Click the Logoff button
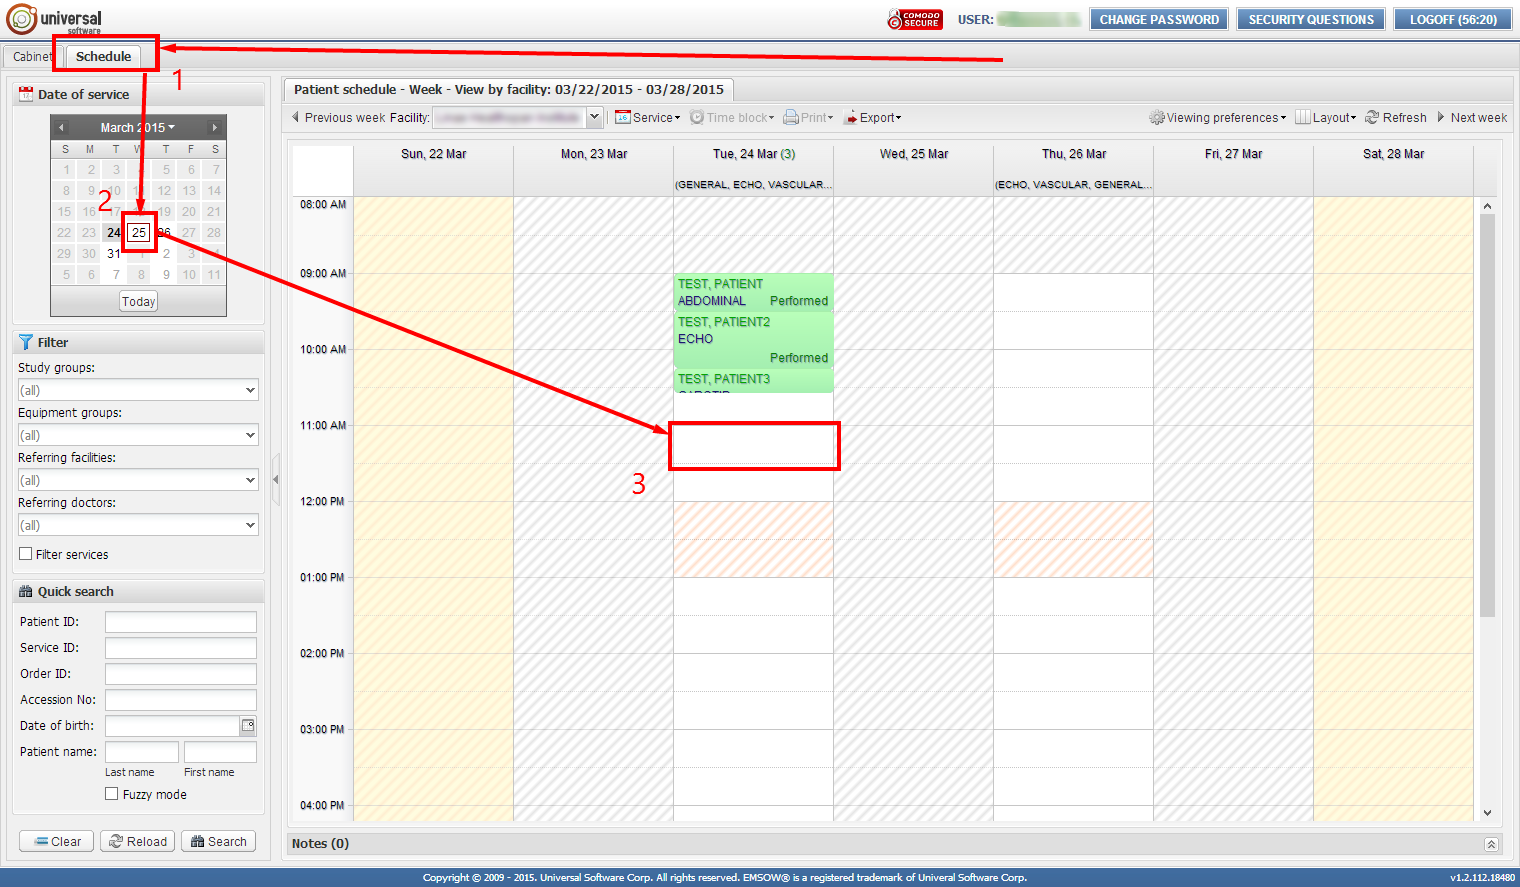Viewport: 1520px width, 887px height. point(1454,19)
